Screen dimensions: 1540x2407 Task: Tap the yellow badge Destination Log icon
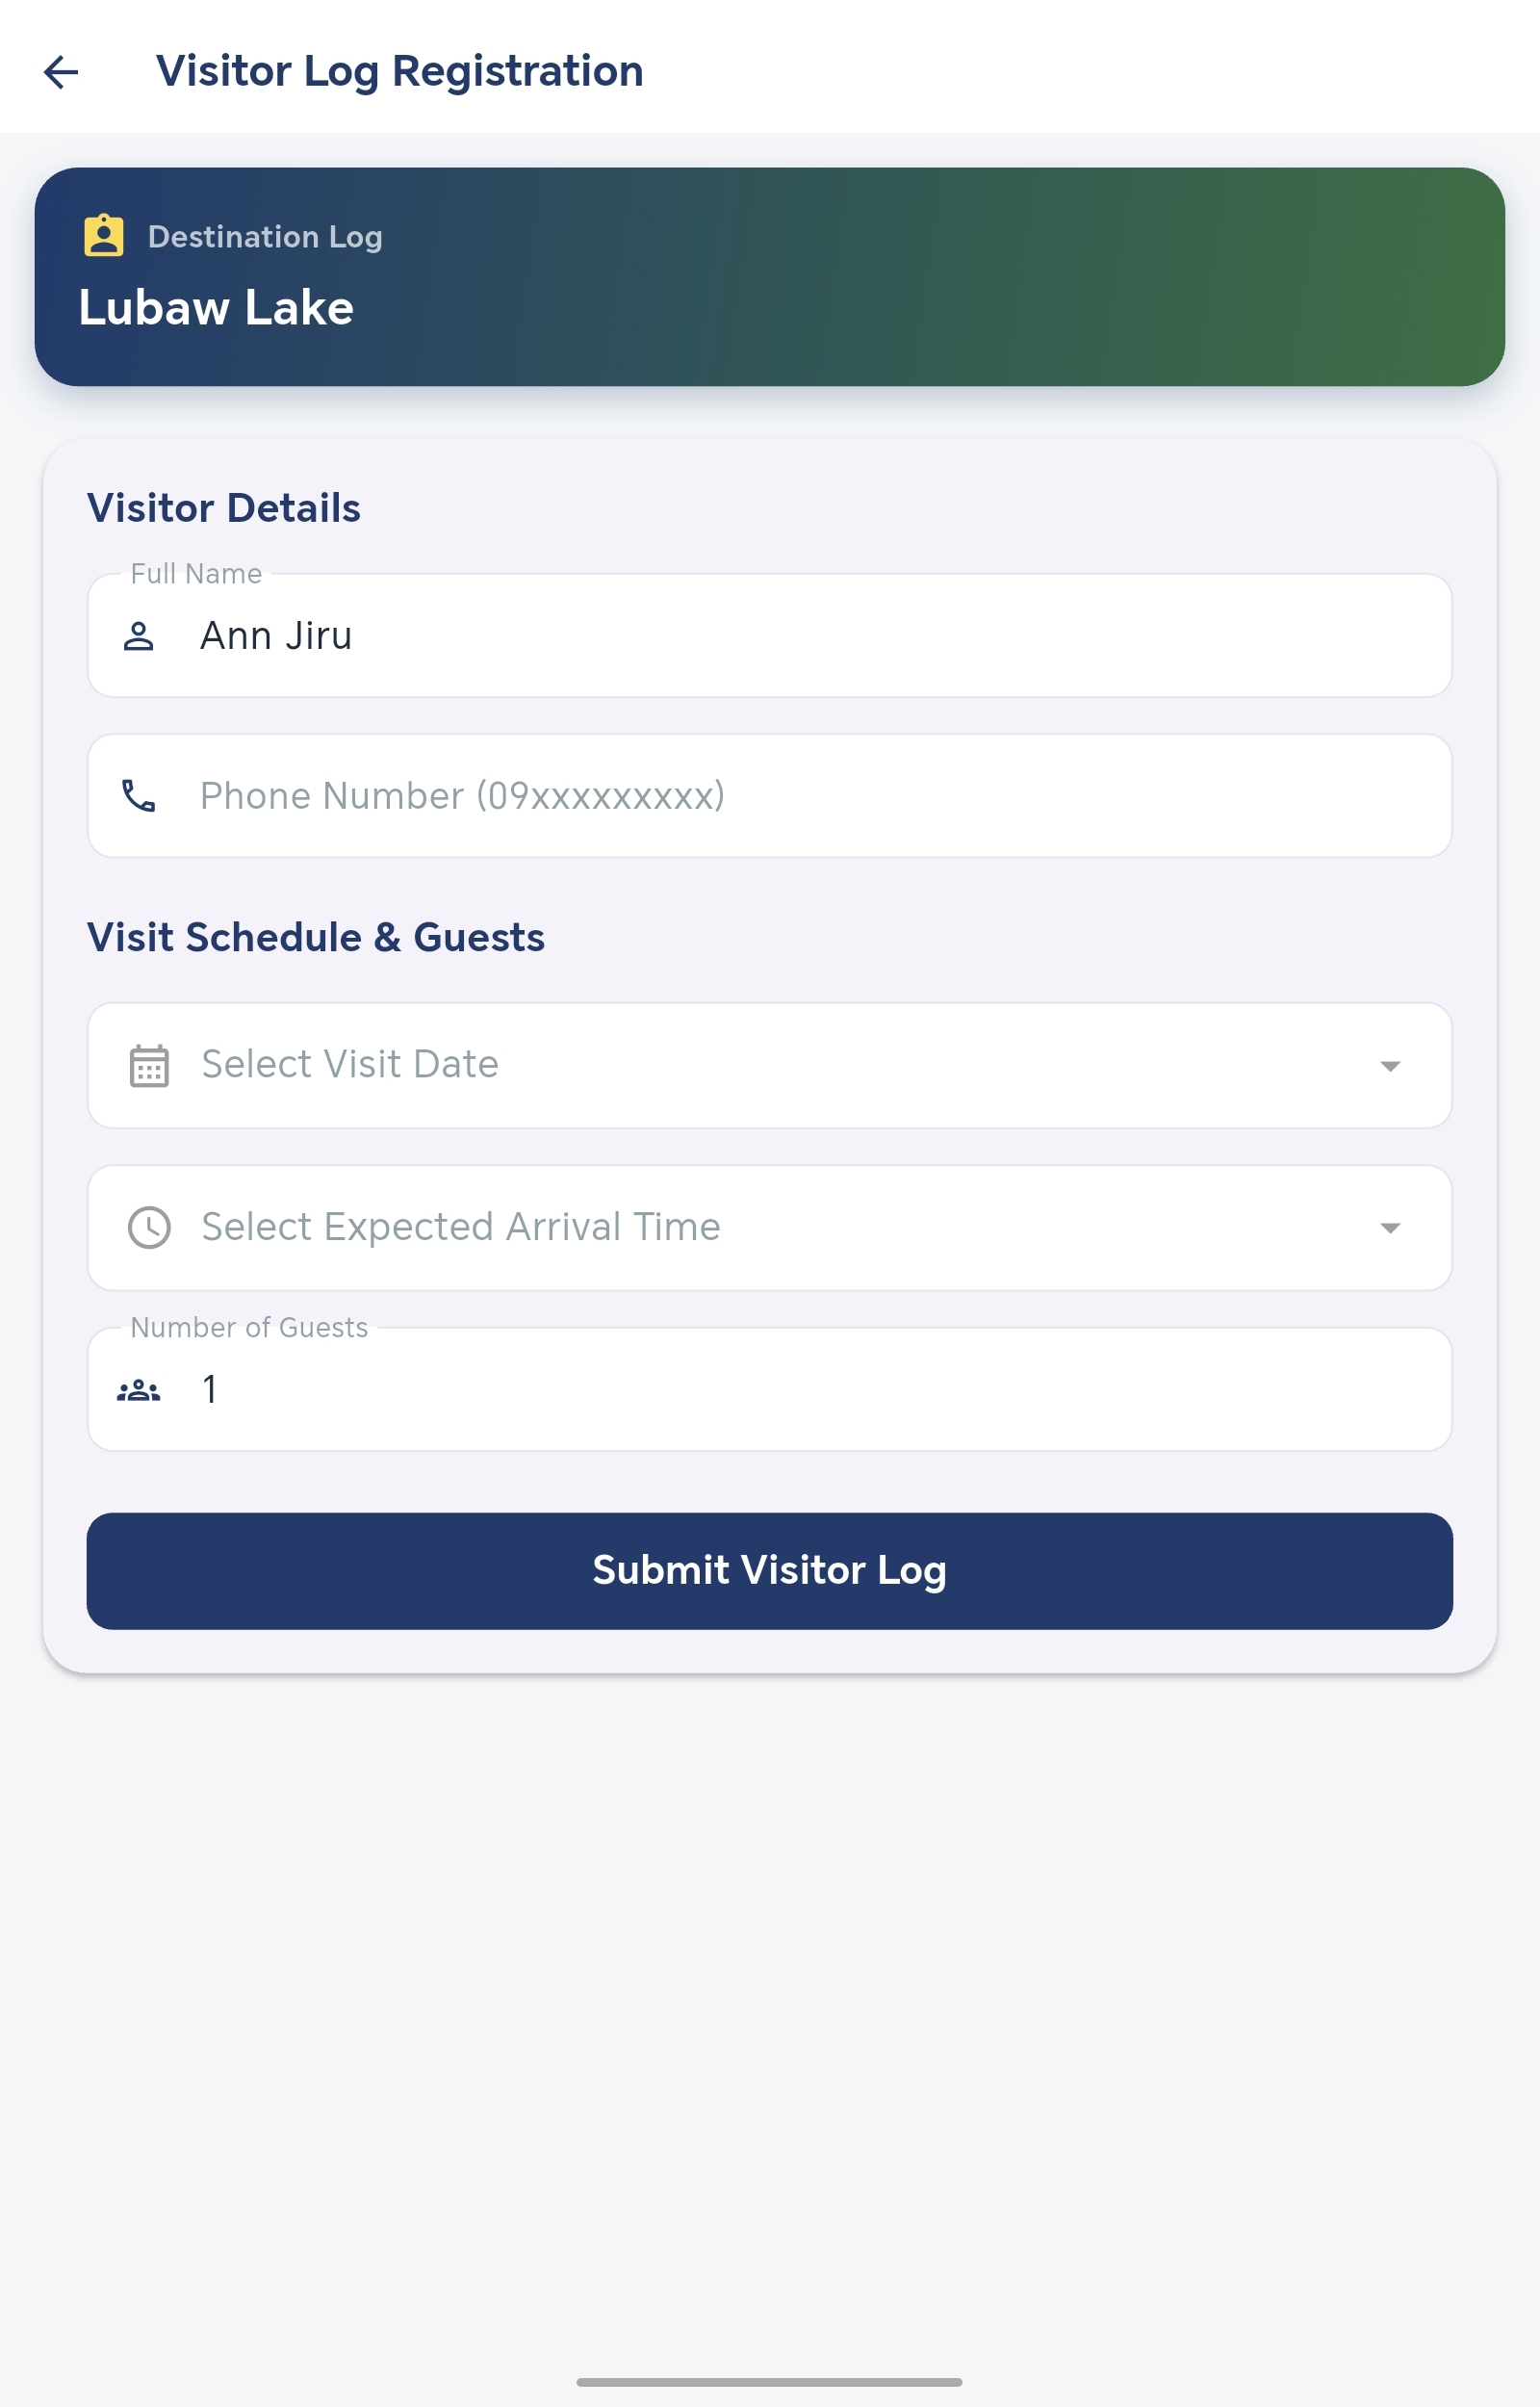tap(104, 236)
